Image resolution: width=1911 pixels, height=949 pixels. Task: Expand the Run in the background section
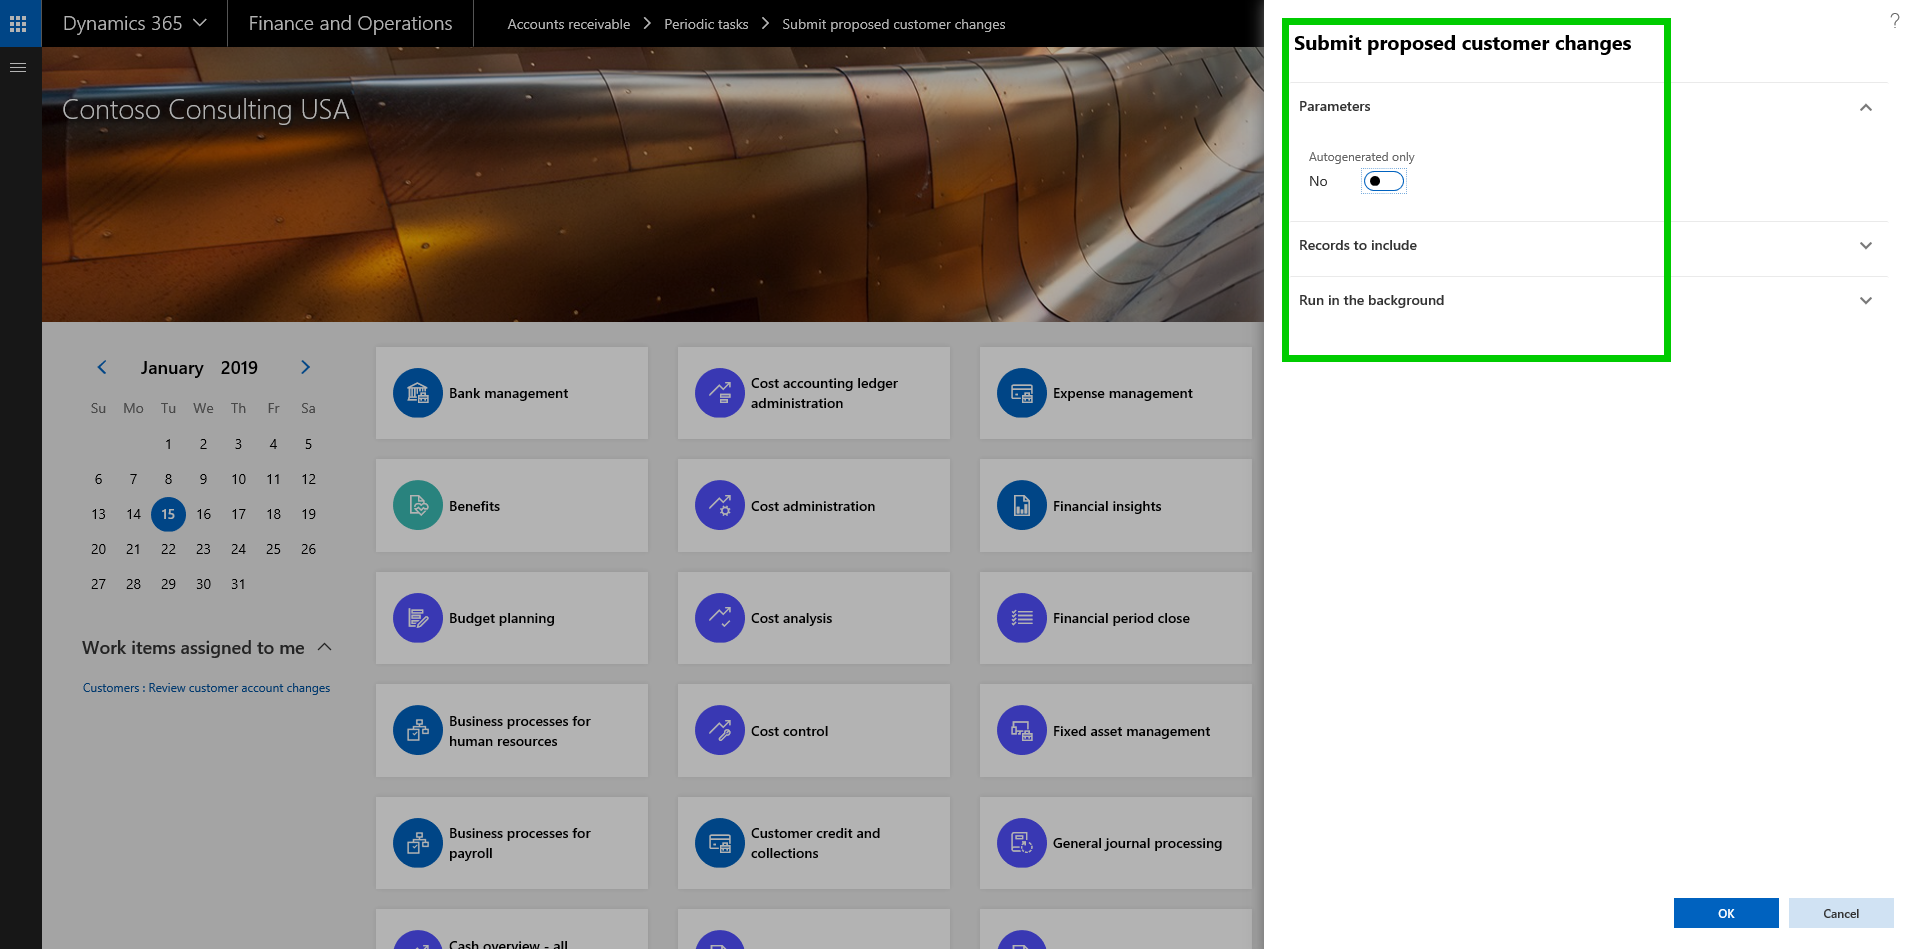[x=1865, y=301]
